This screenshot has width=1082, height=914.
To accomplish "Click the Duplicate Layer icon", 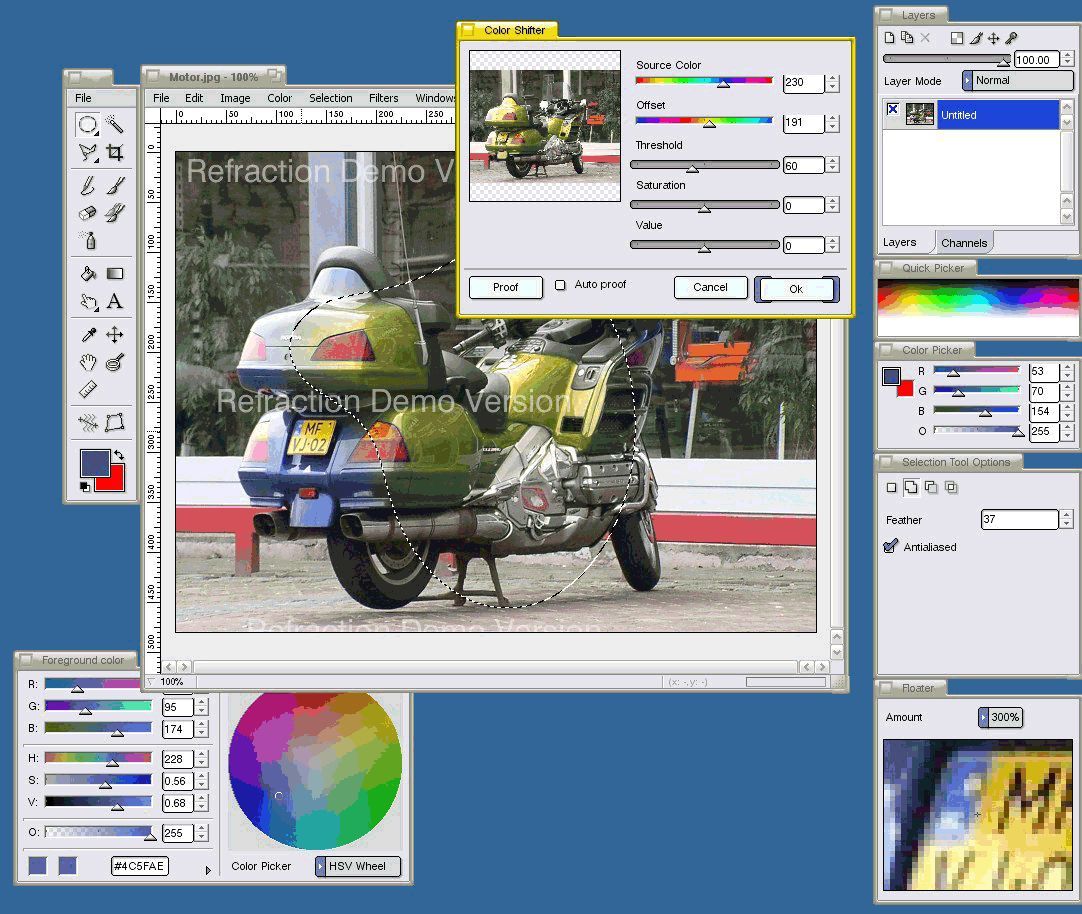I will [907, 38].
